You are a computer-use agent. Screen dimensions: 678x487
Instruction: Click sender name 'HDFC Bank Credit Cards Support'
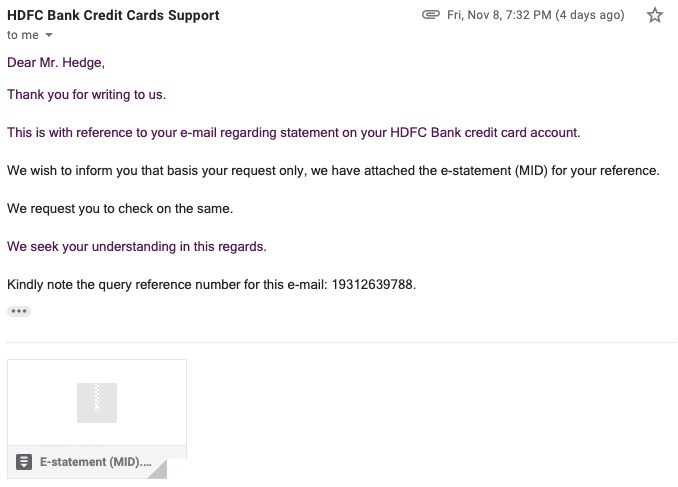113,15
